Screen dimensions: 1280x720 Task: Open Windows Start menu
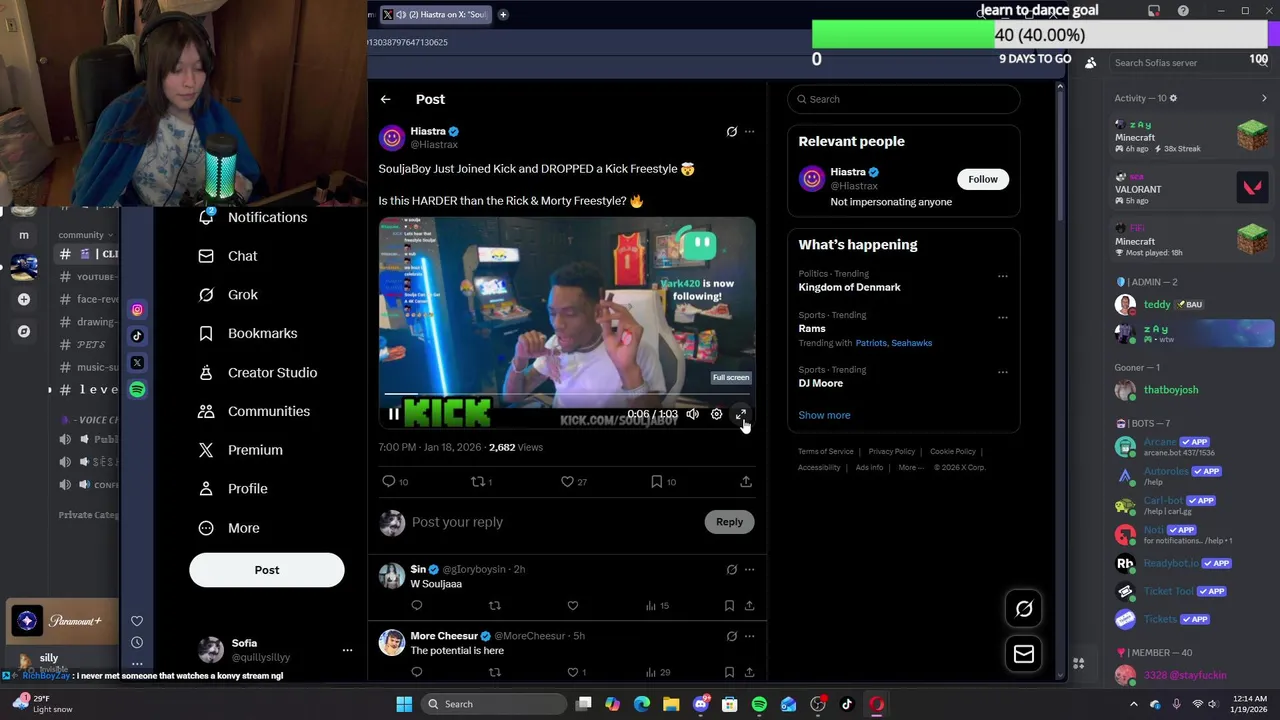[x=404, y=704]
